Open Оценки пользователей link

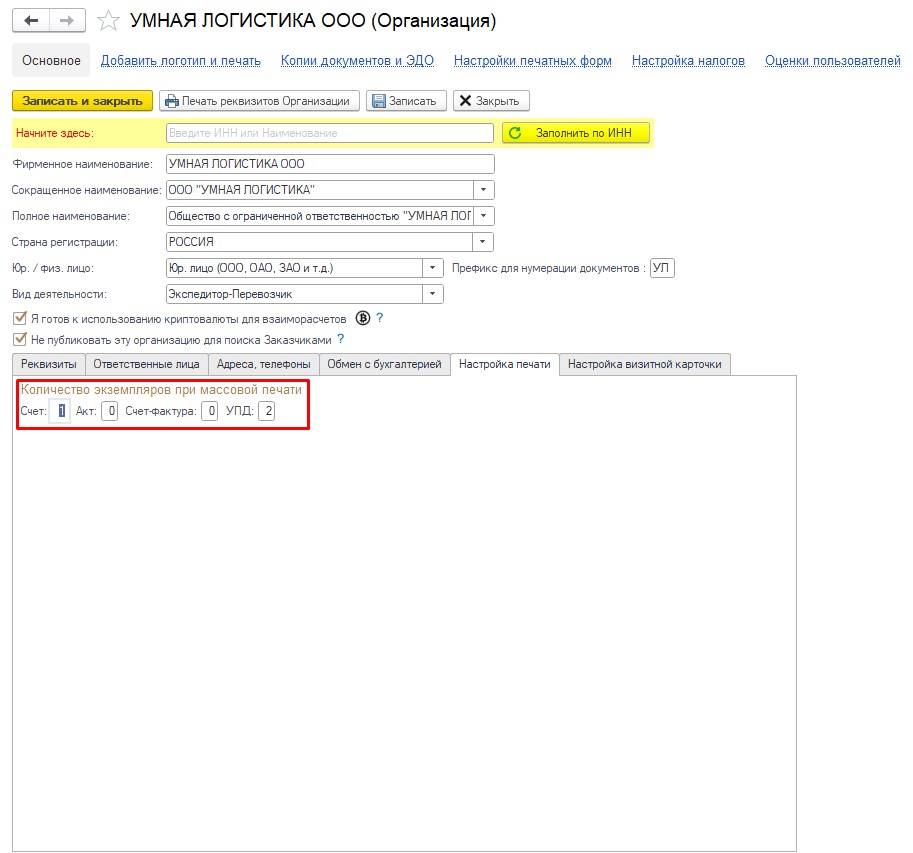coord(833,61)
